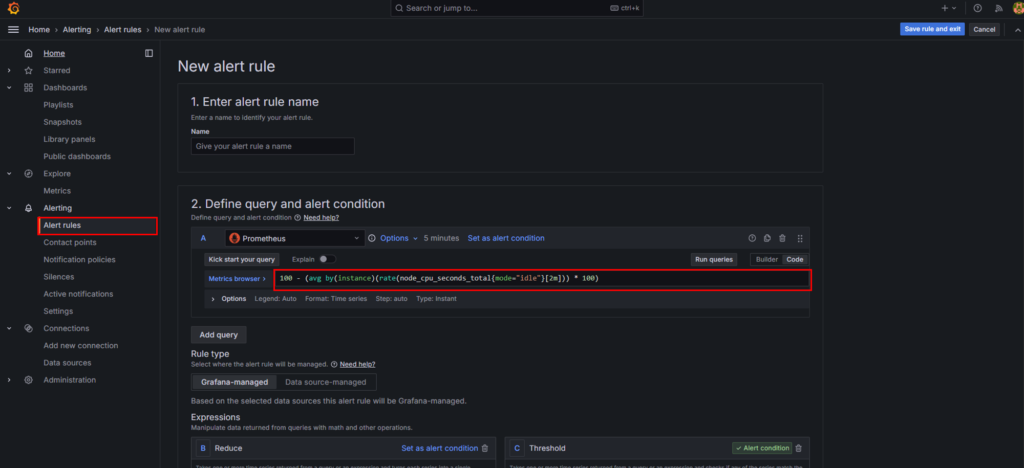Click the alert rule name field
Image resolution: width=1024 pixels, height=468 pixels.
pos(272,146)
